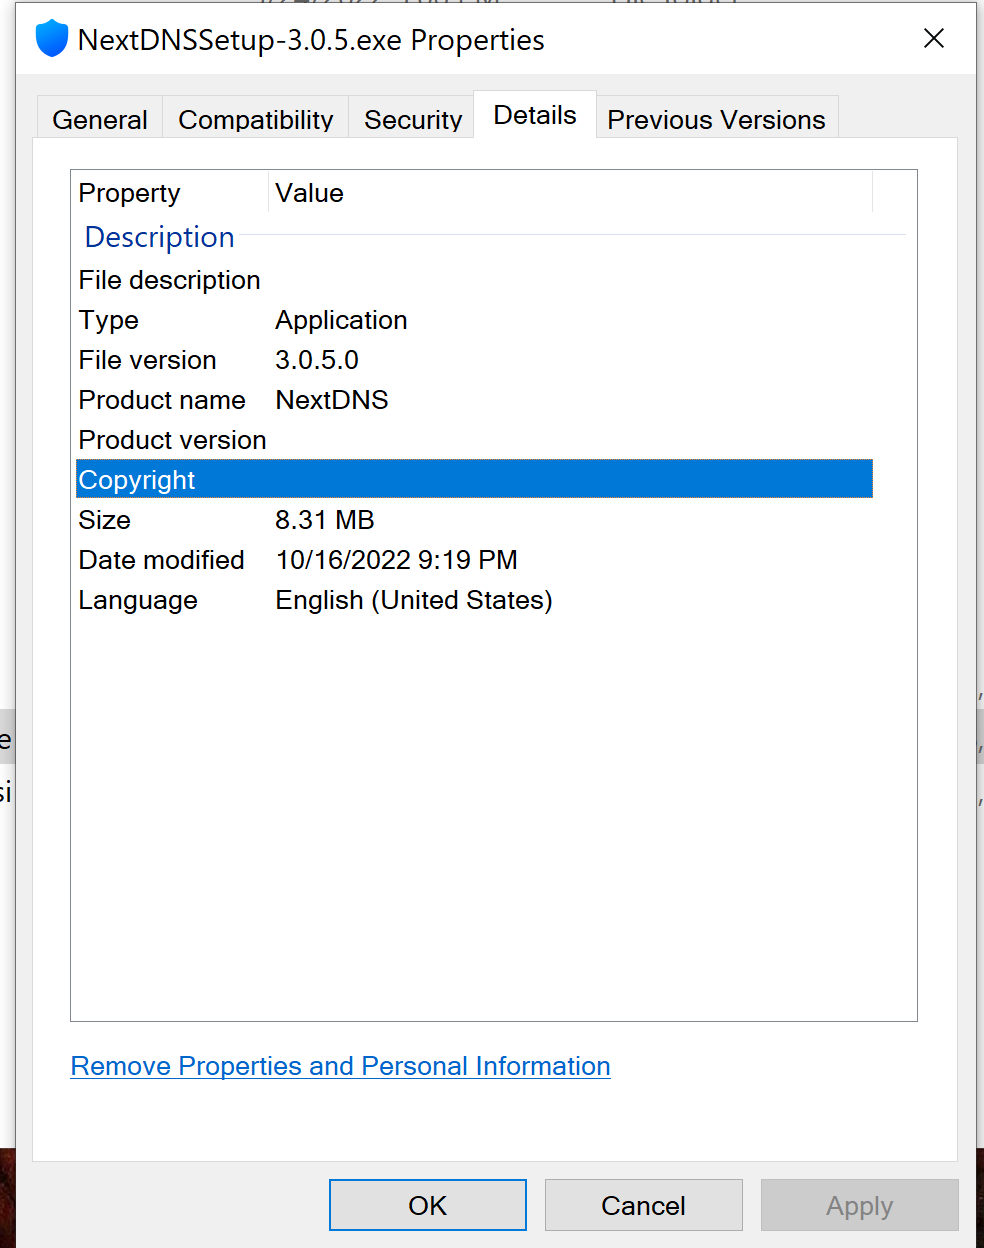
Task: Select the Product name row
Action: tap(474, 400)
